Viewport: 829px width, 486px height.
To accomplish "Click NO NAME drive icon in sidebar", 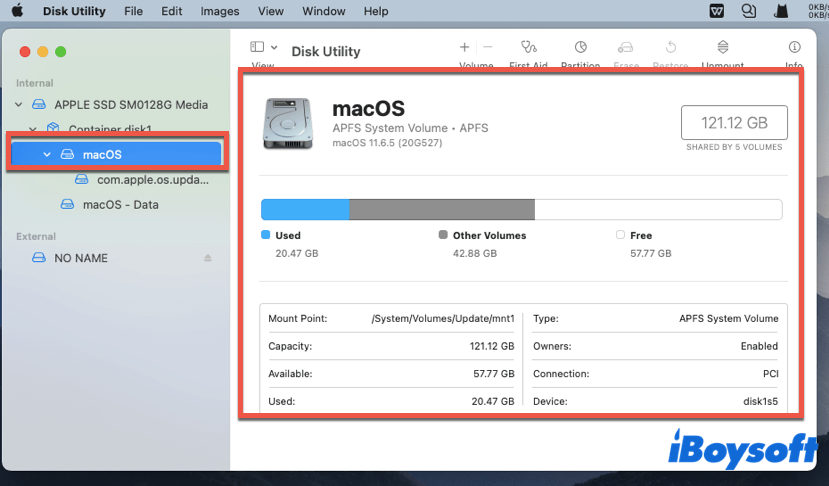I will (39, 258).
